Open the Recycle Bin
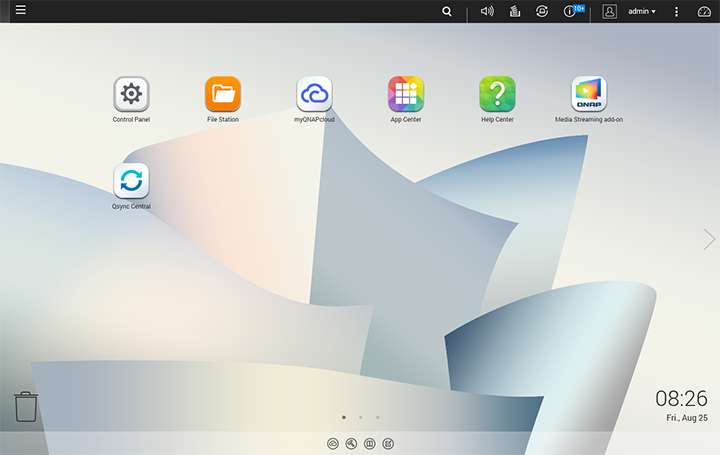Image resolution: width=720 pixels, height=455 pixels. [26, 406]
